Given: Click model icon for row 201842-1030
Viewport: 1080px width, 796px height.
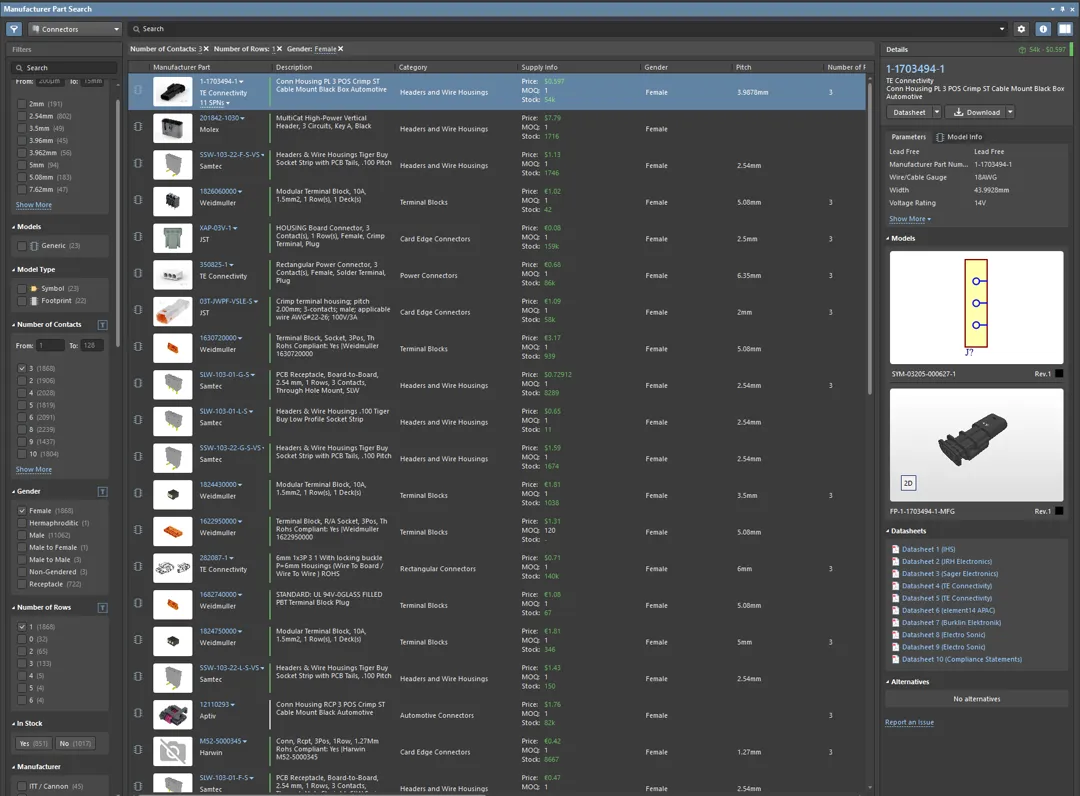Looking at the screenshot, I should [138, 127].
